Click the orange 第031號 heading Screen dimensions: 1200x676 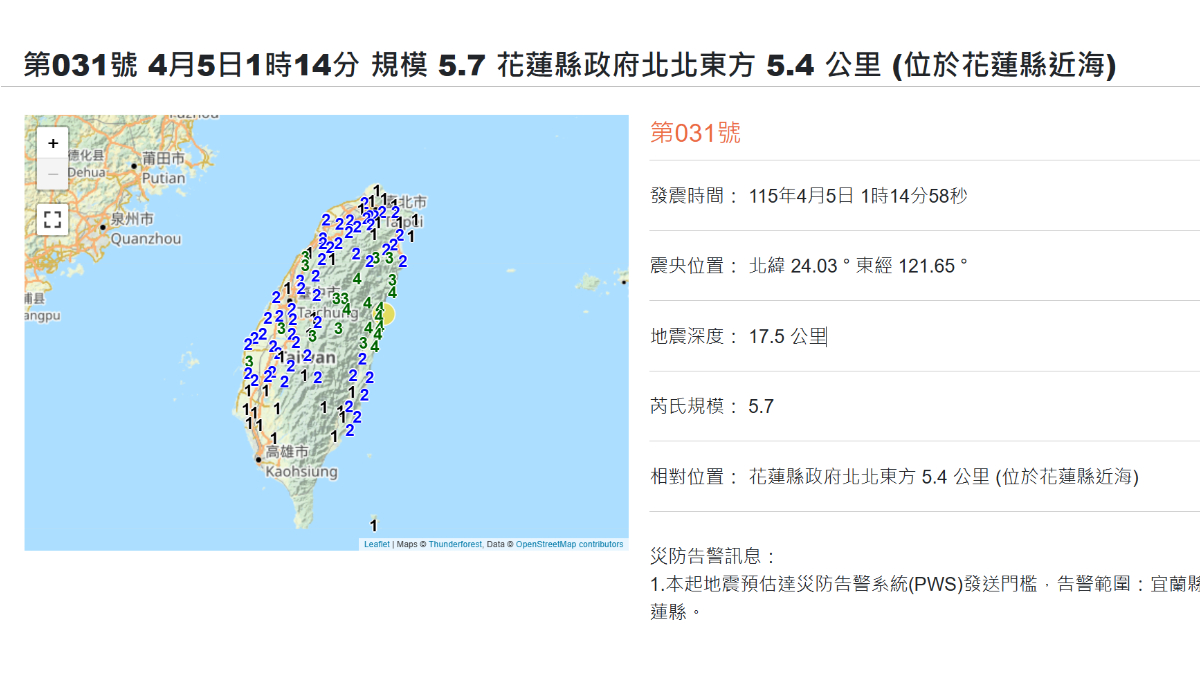click(x=695, y=133)
